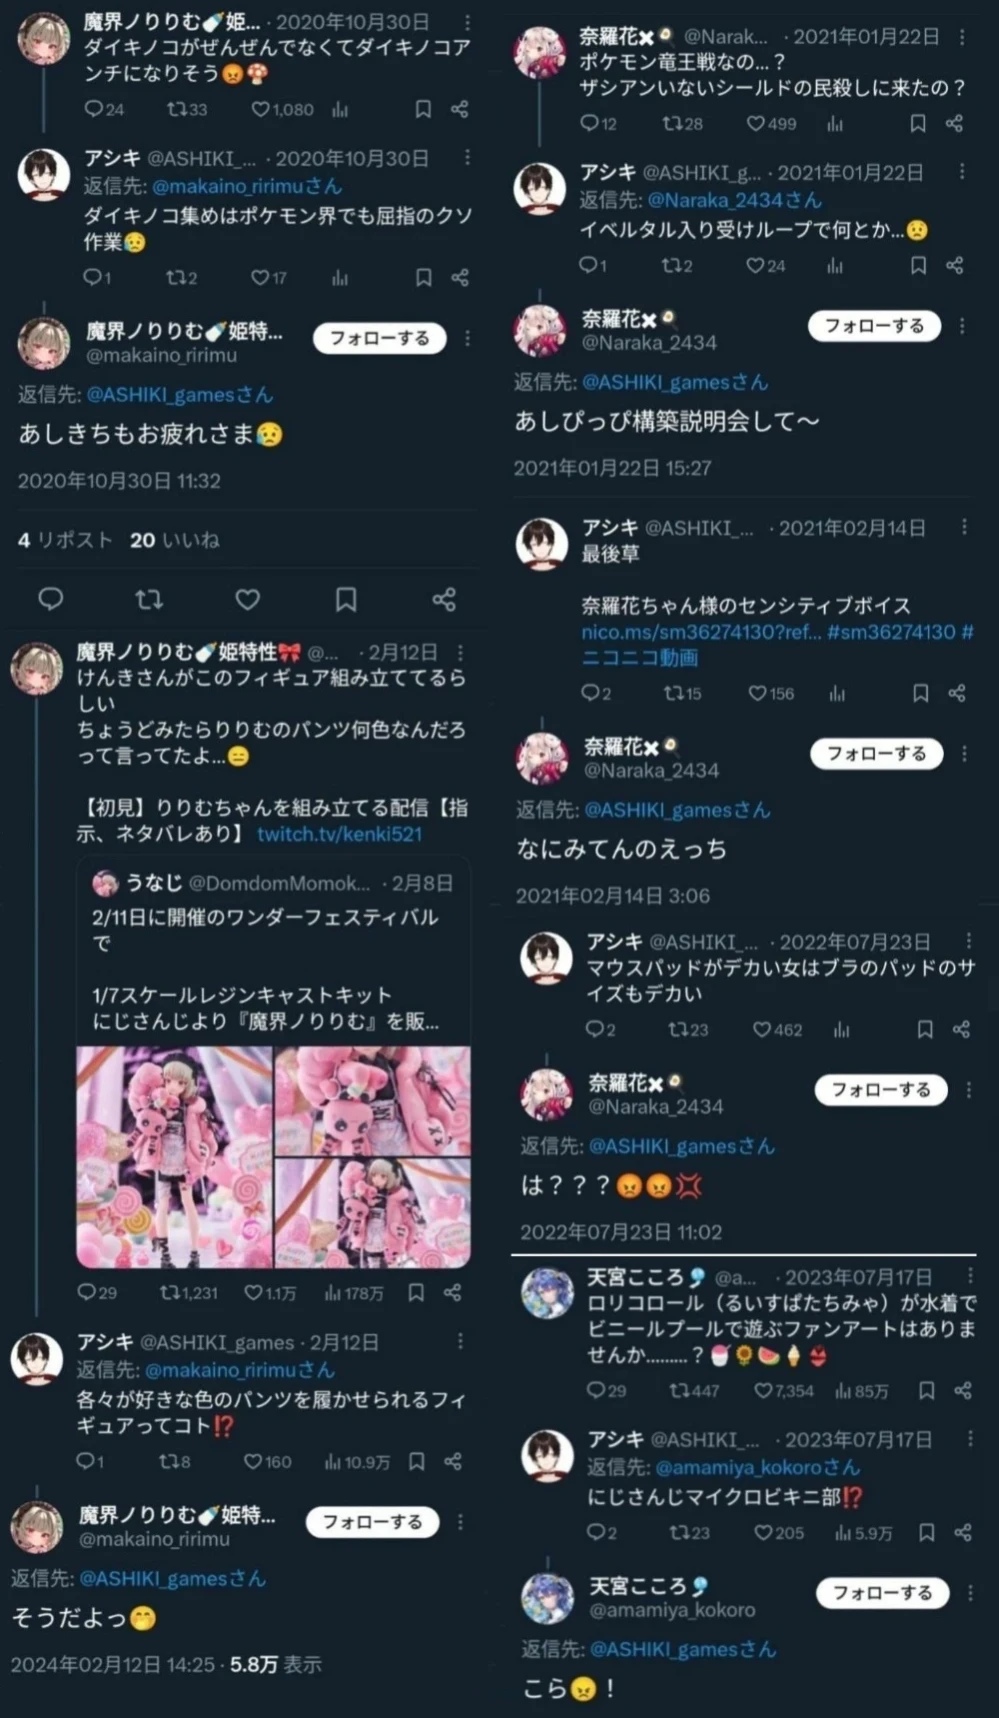Retweet the tweet showing 1,231 reposts
The image size is (999, 1718).
(x=170, y=1292)
